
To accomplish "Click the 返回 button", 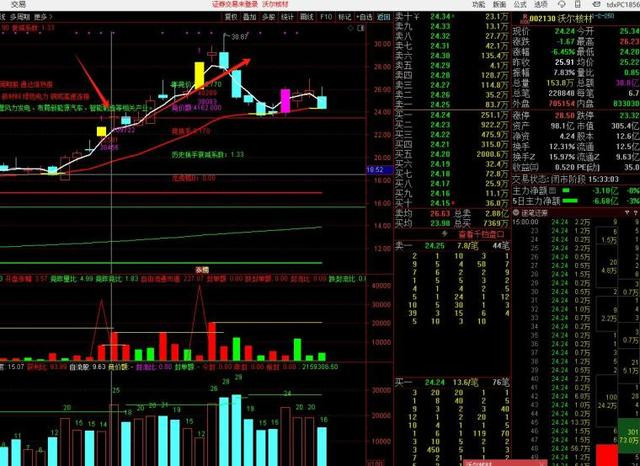I will point(384,17).
